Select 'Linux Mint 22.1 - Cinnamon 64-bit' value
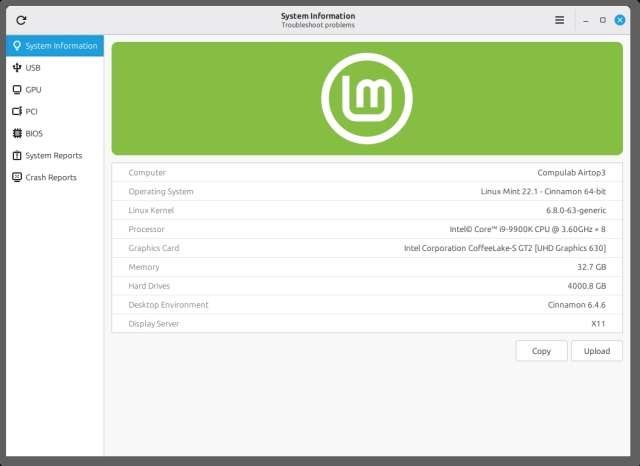The width and height of the screenshot is (640, 466). pyautogui.click(x=543, y=191)
